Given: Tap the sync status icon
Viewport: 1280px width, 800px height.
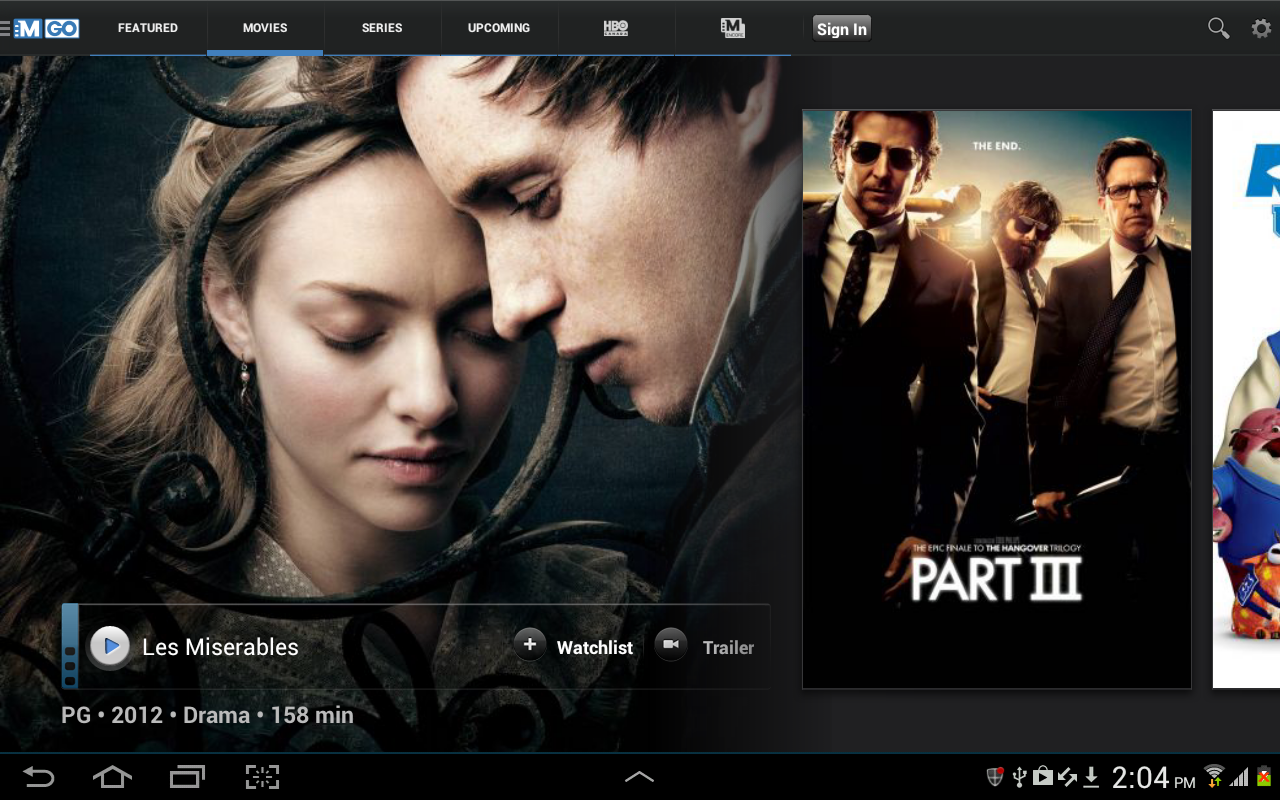Looking at the screenshot, I should click(x=1067, y=777).
